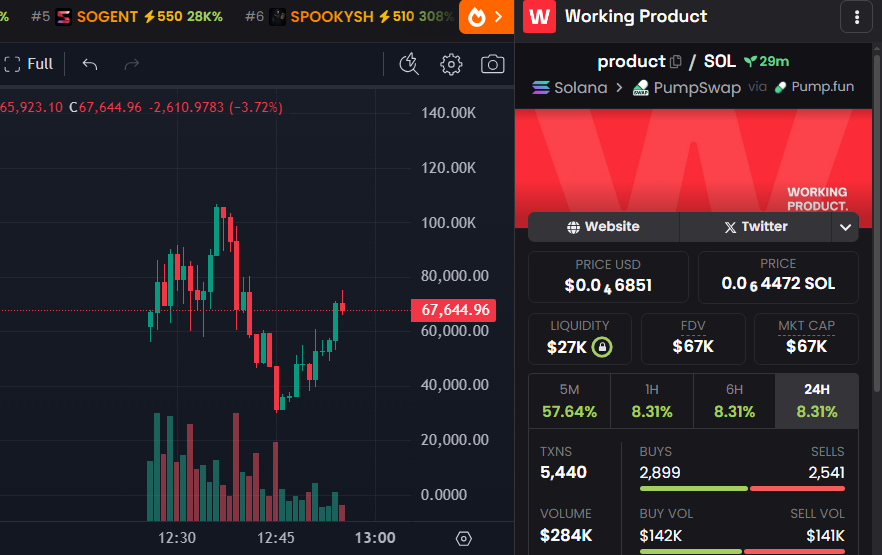Click the 100.00K price axis label

448,223
